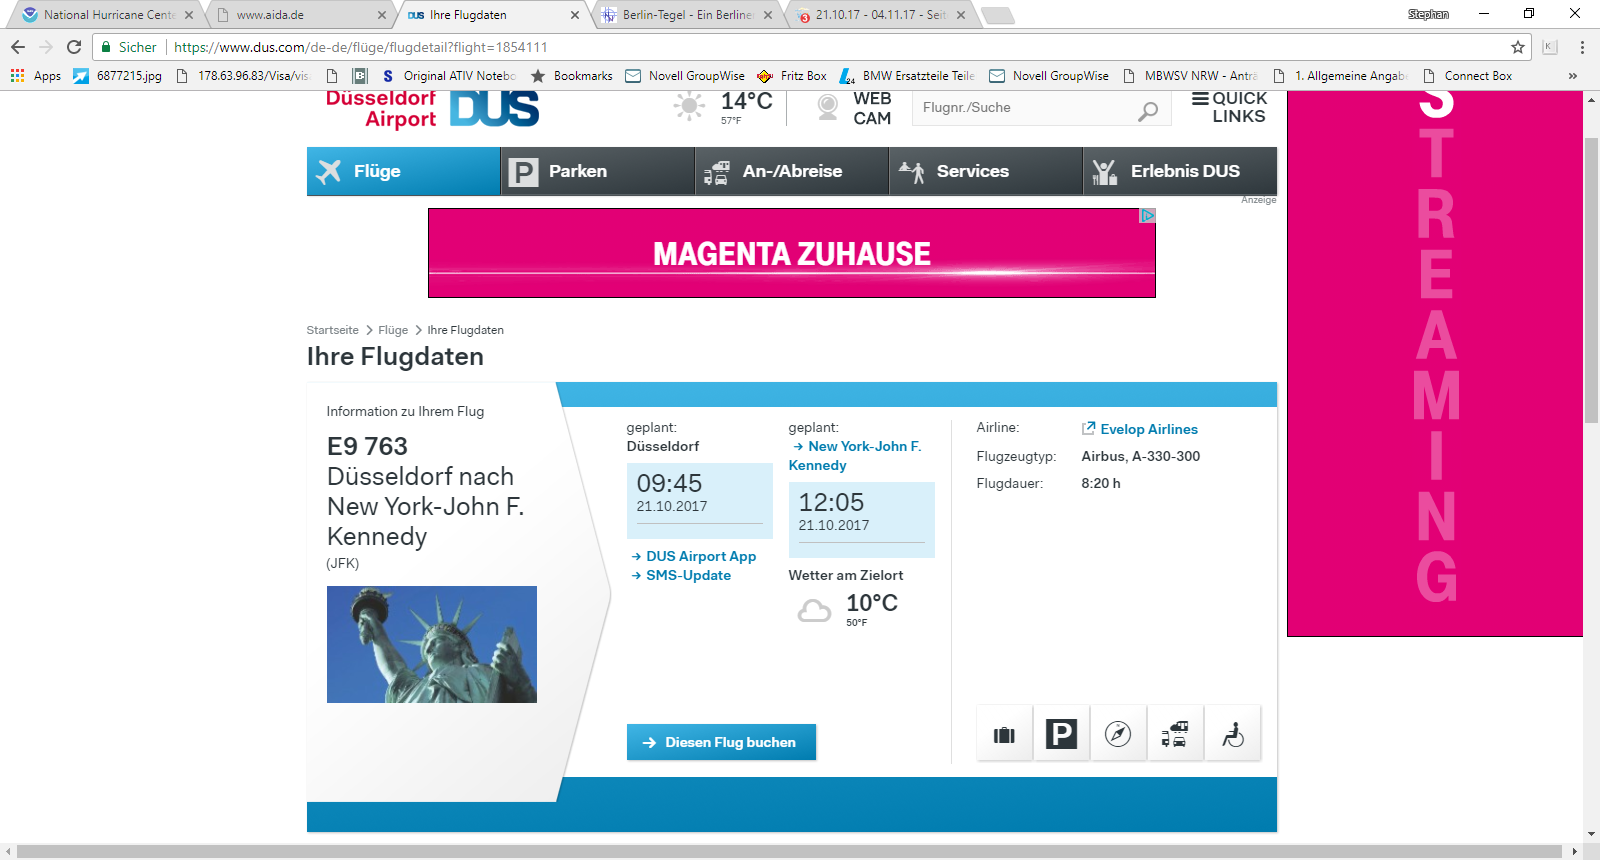The image size is (1600, 860).
Task: Expand the bookmarks overflow chevron
Action: 1572,76
